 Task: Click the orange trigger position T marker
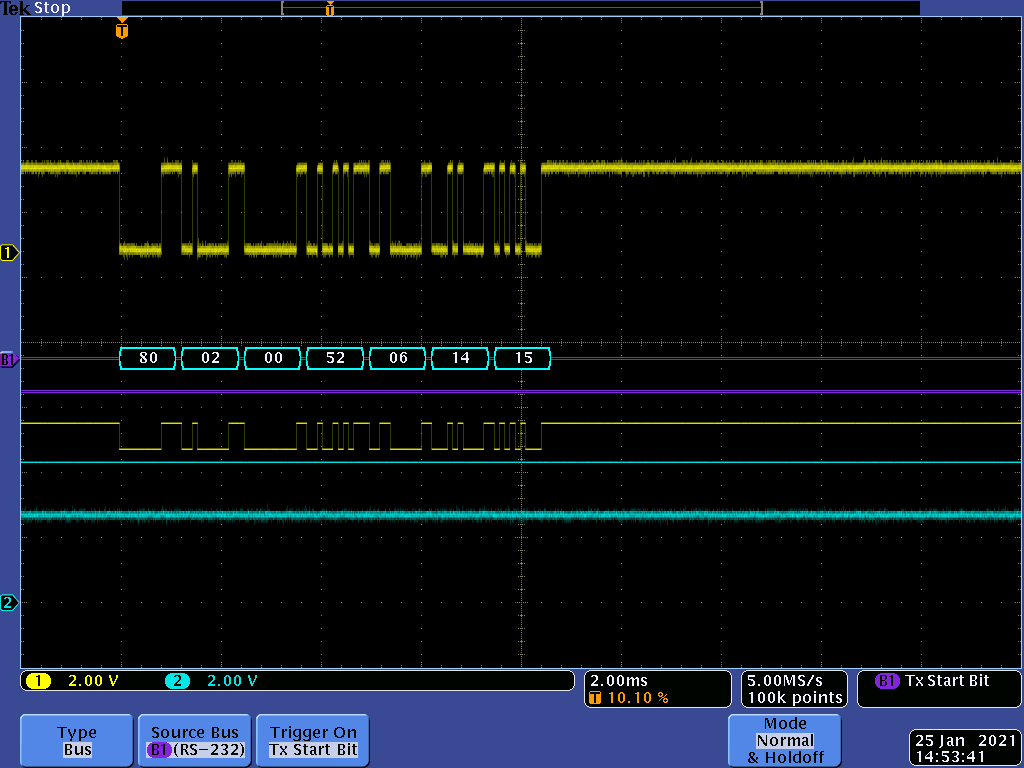point(121,29)
